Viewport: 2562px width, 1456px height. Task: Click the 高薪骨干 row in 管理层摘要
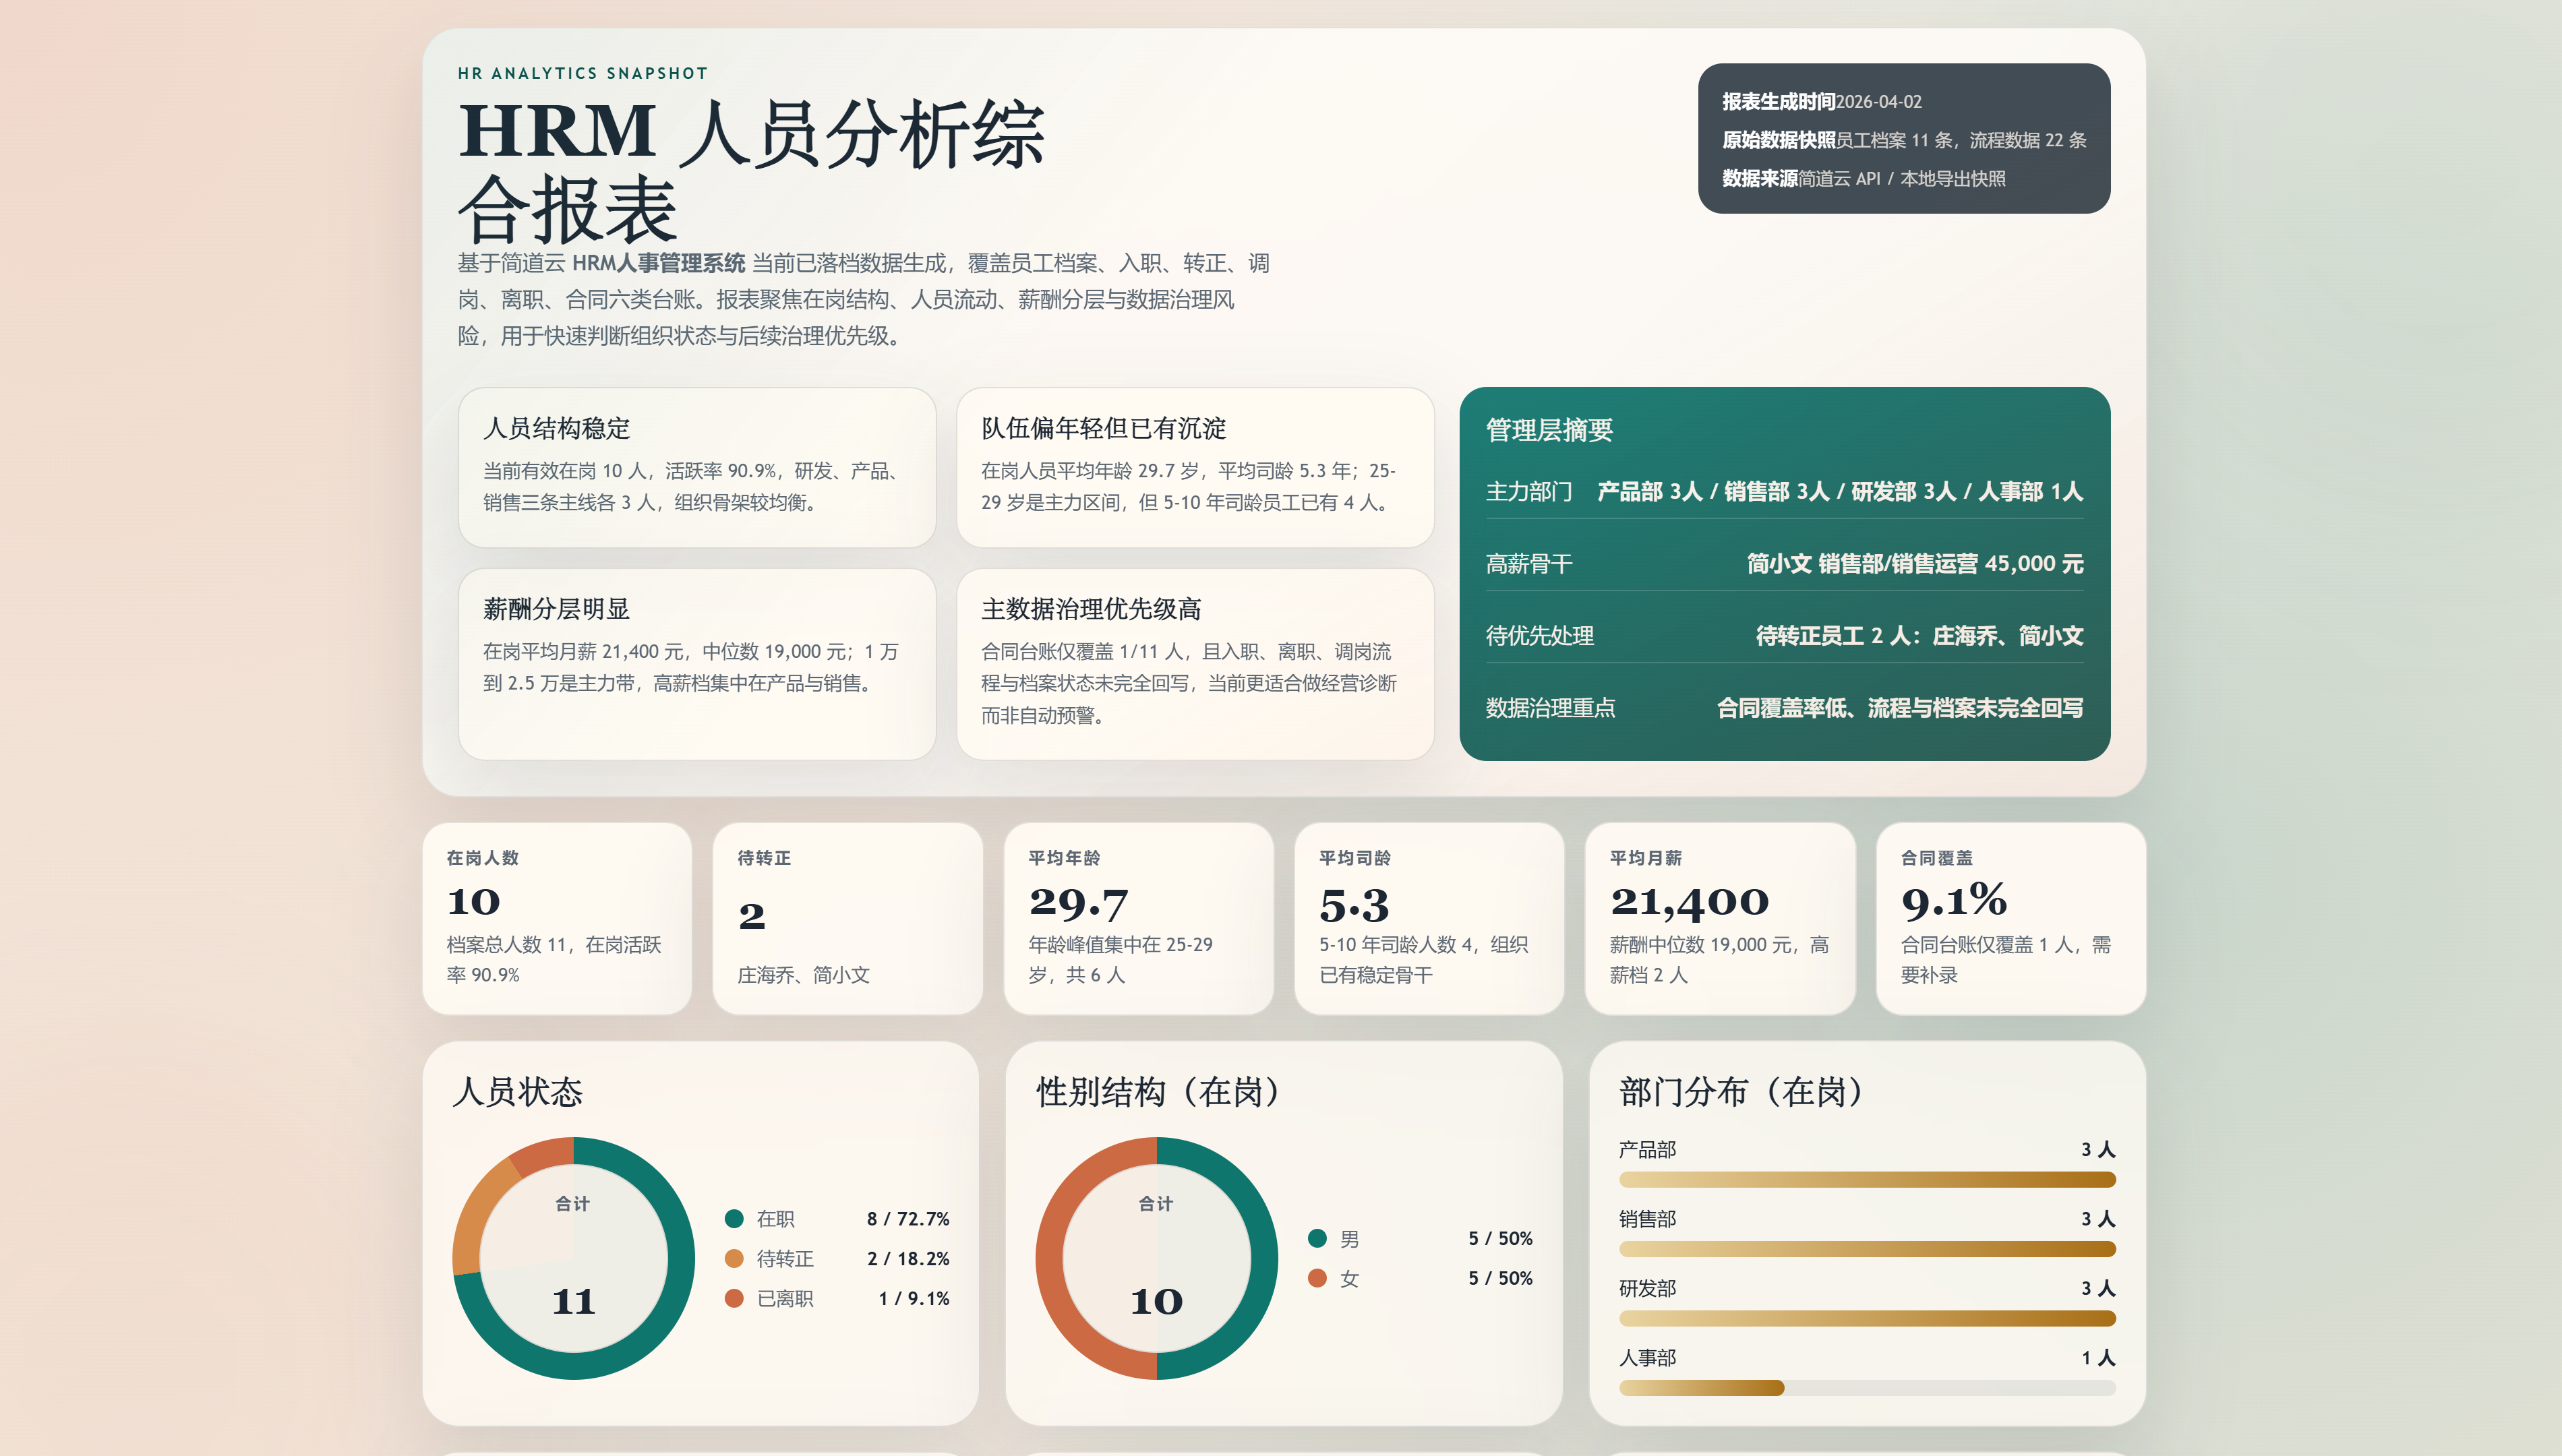click(x=1784, y=564)
